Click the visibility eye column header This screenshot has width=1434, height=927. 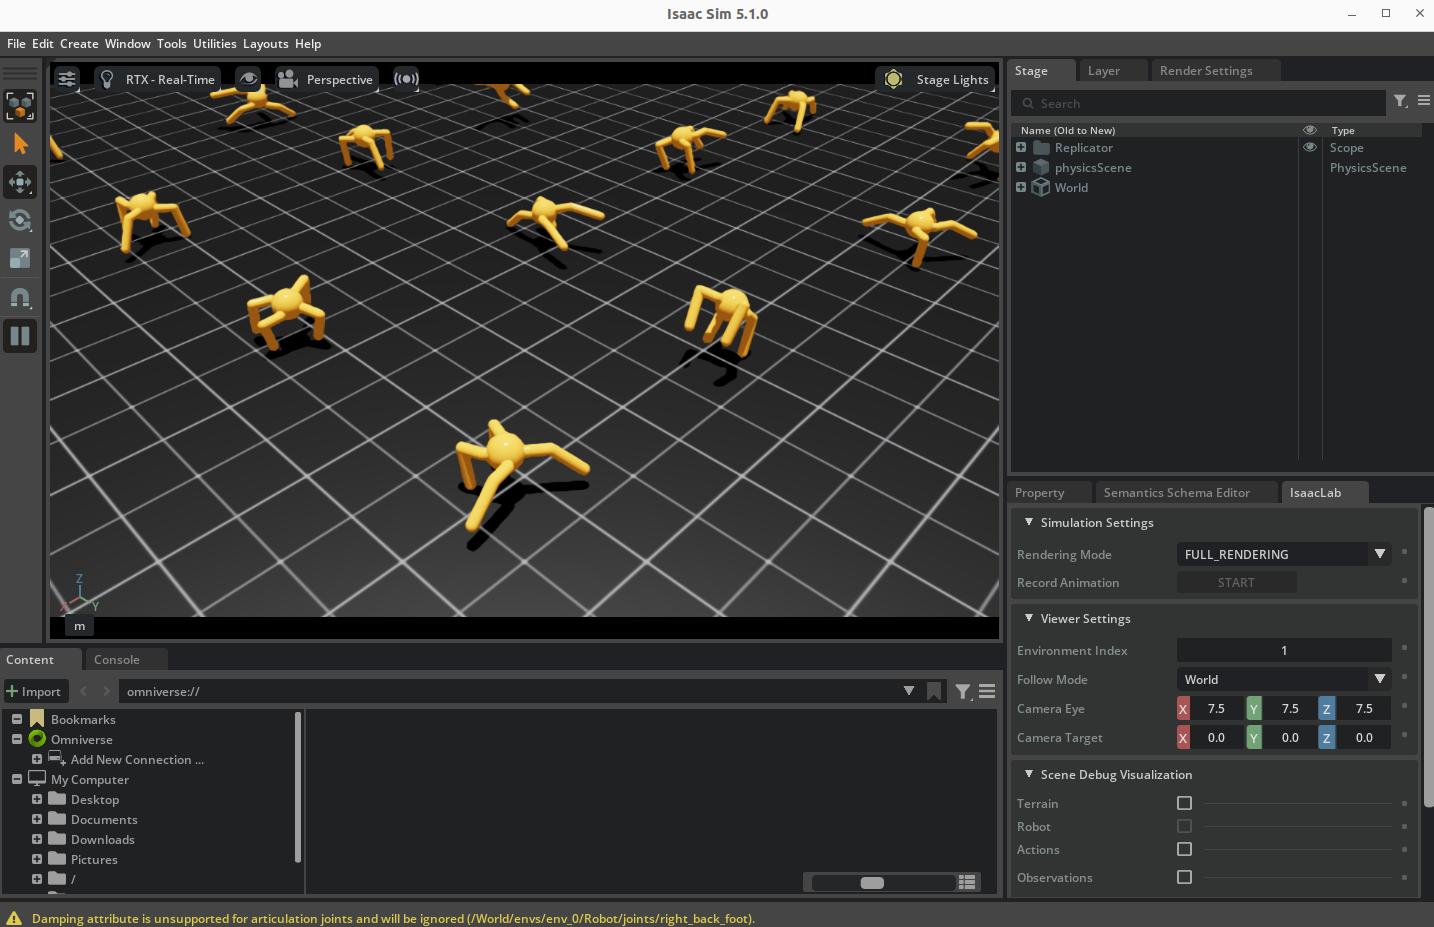(1310, 130)
